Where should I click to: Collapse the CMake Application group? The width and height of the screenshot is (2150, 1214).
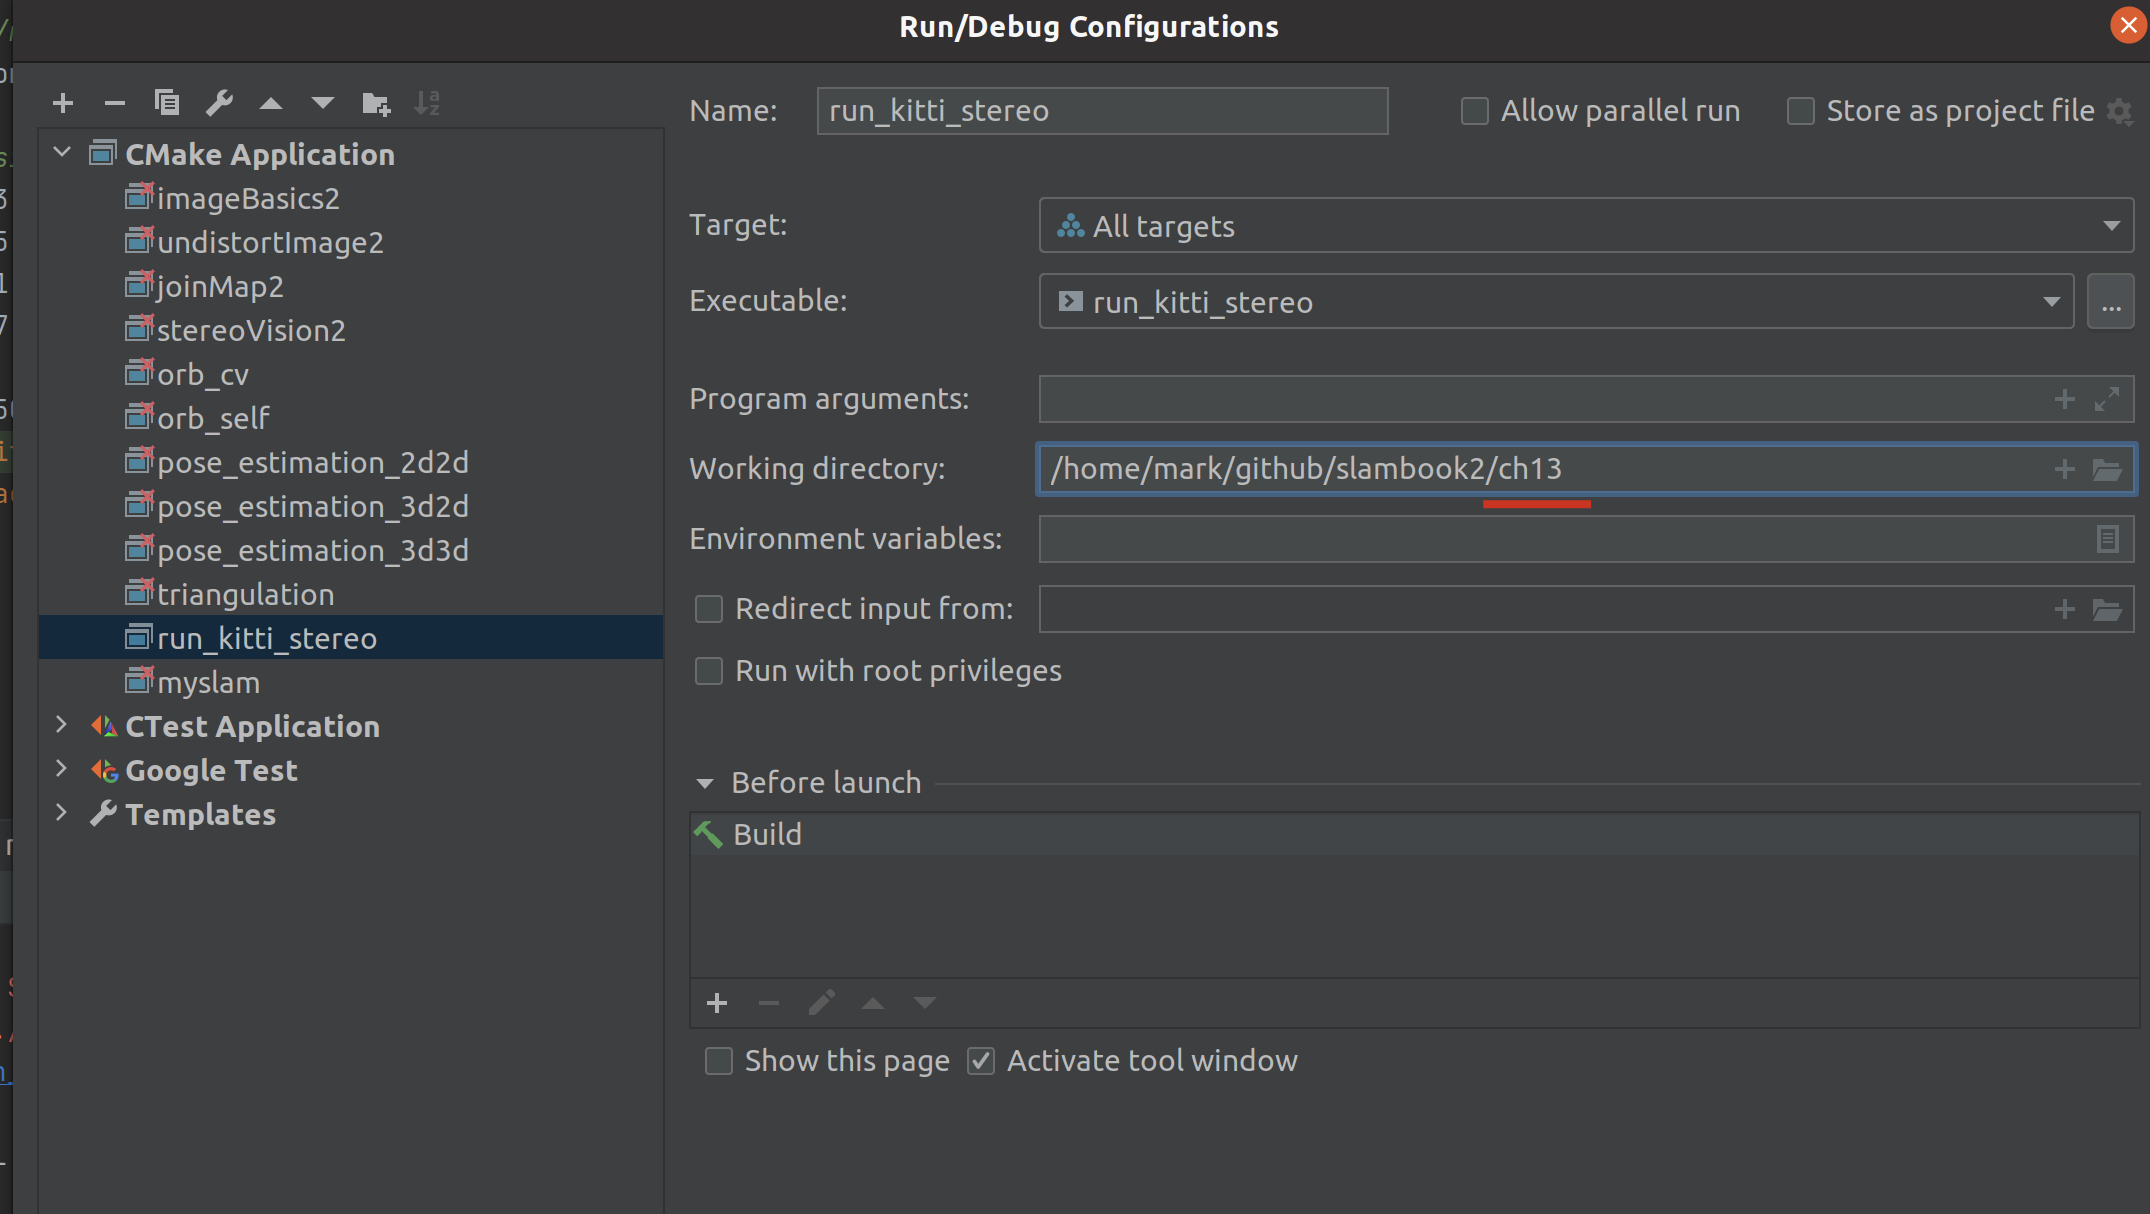pyautogui.click(x=62, y=153)
